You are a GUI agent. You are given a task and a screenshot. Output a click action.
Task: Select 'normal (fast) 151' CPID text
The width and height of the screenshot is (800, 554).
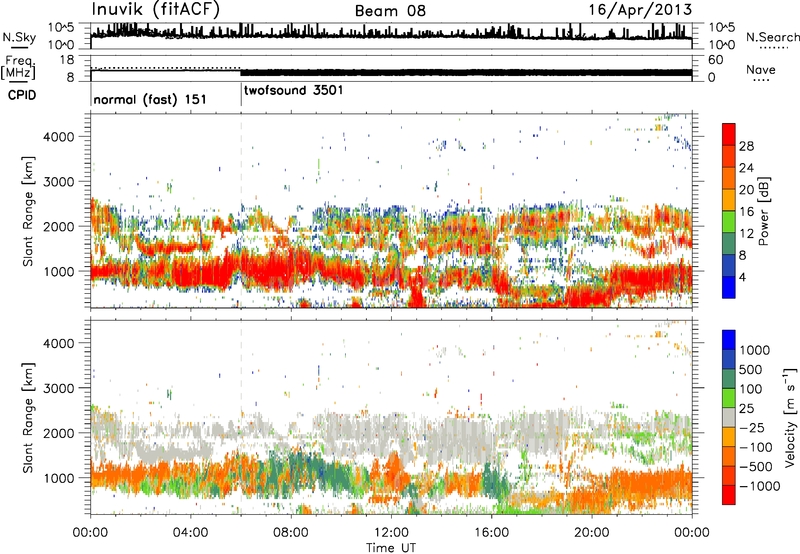pos(150,99)
